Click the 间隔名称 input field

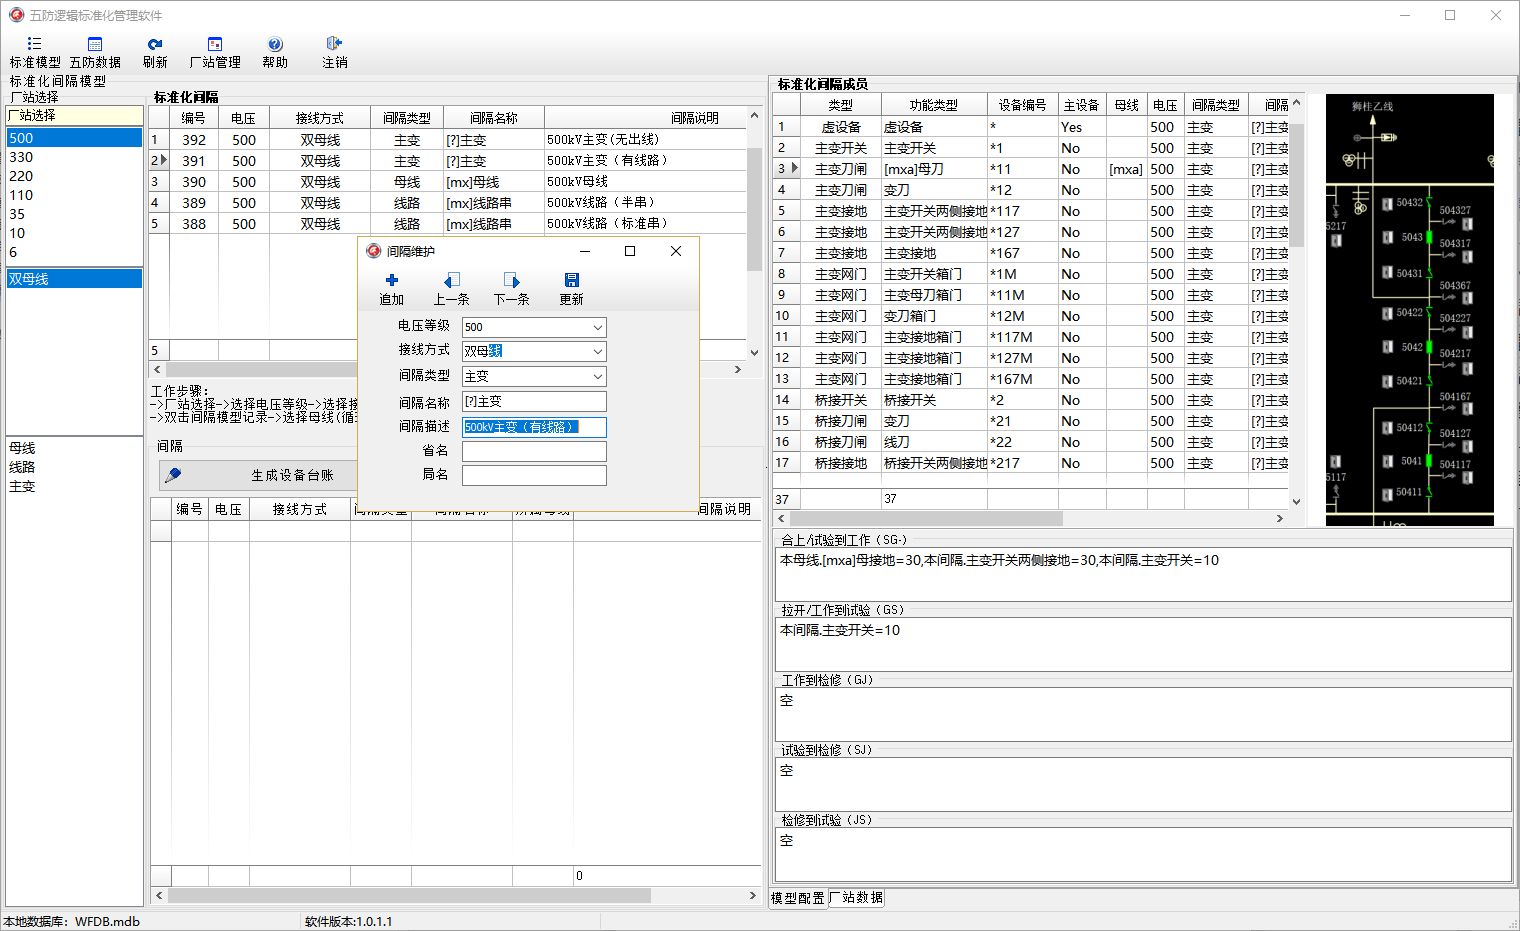click(534, 401)
